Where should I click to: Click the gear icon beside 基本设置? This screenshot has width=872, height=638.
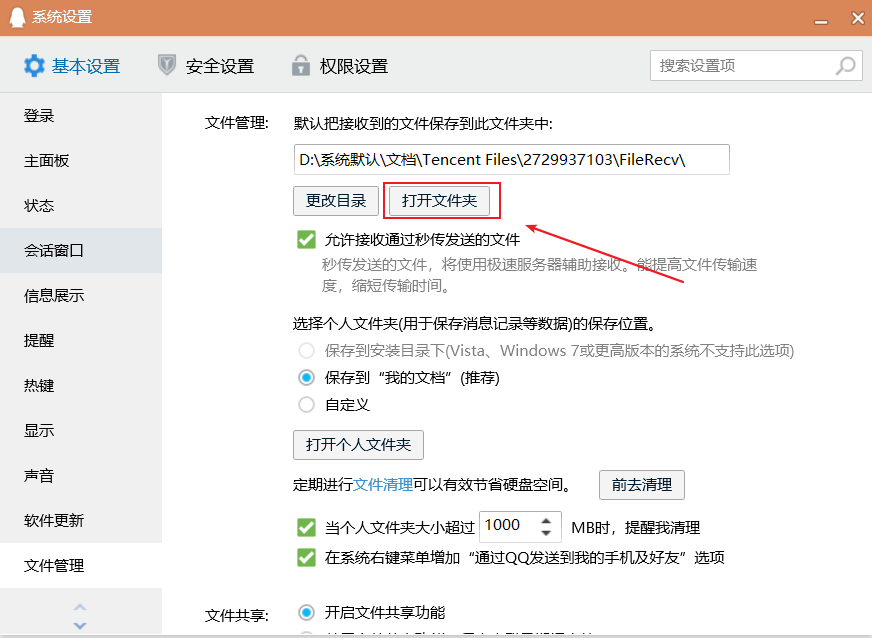[34, 66]
